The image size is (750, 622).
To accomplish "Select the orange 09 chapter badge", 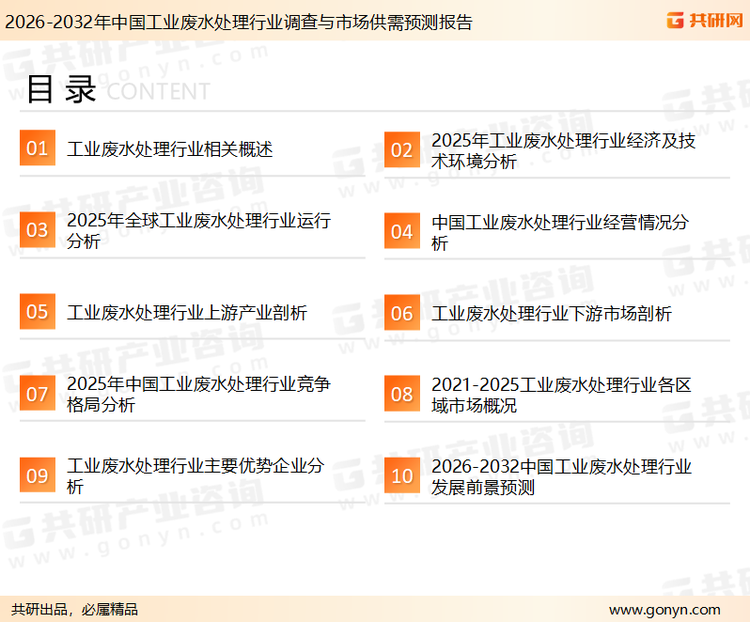I will [37, 475].
